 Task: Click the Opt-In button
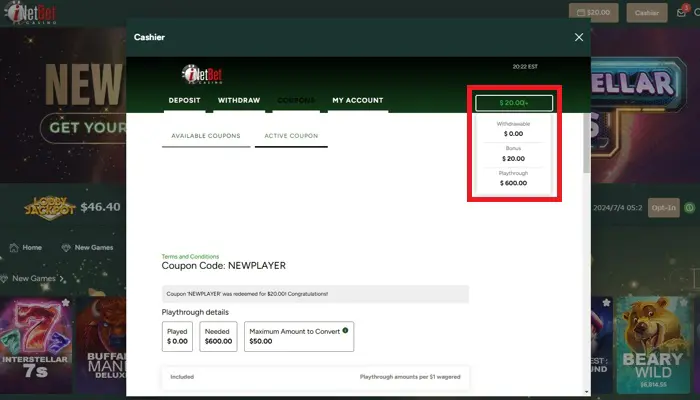point(663,208)
